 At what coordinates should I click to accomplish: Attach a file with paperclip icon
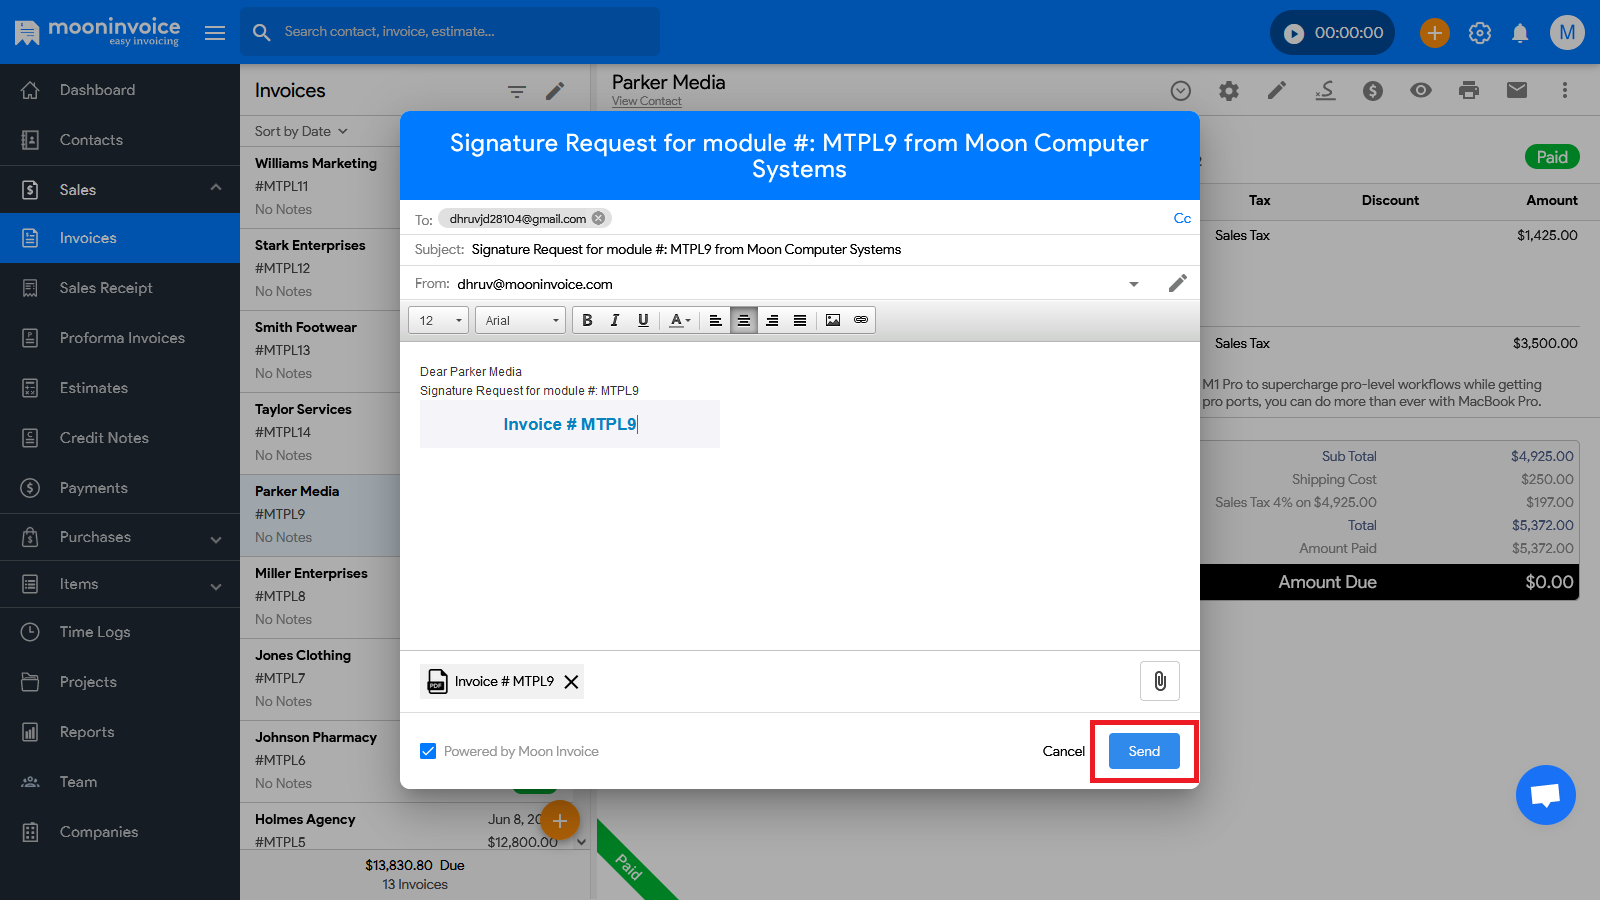[x=1160, y=681]
